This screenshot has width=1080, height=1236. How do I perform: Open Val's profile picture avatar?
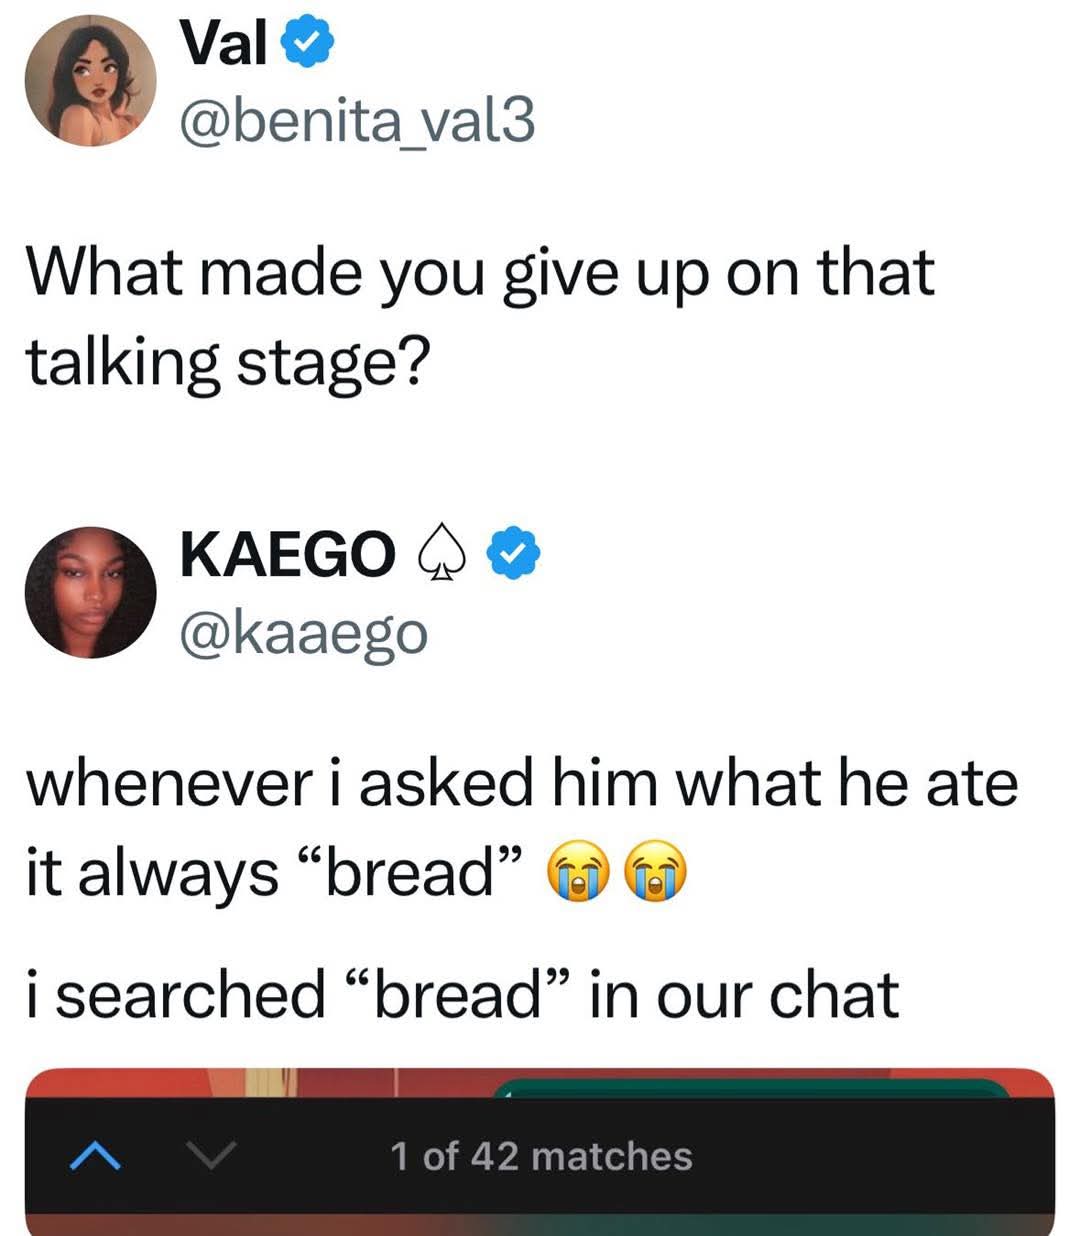coord(90,80)
